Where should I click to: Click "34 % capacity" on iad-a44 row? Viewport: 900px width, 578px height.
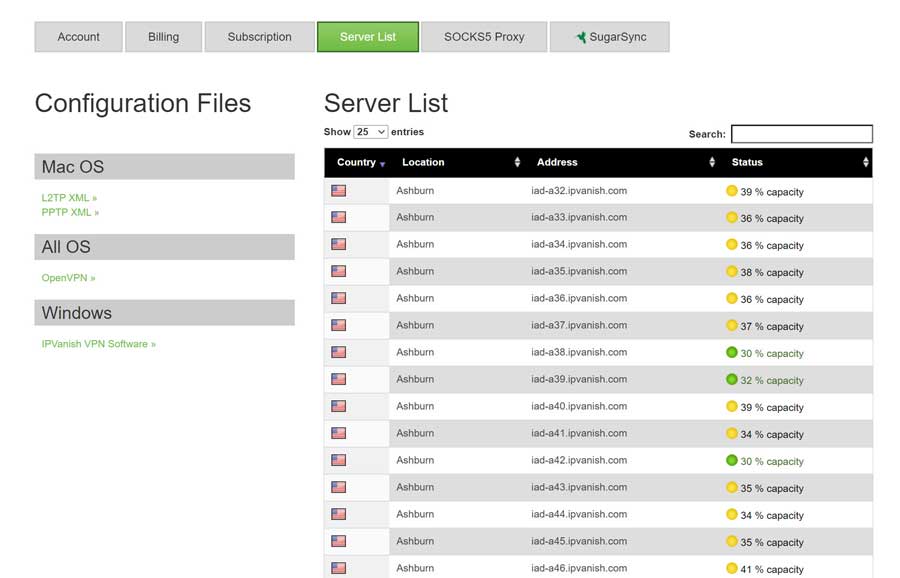click(x=772, y=515)
